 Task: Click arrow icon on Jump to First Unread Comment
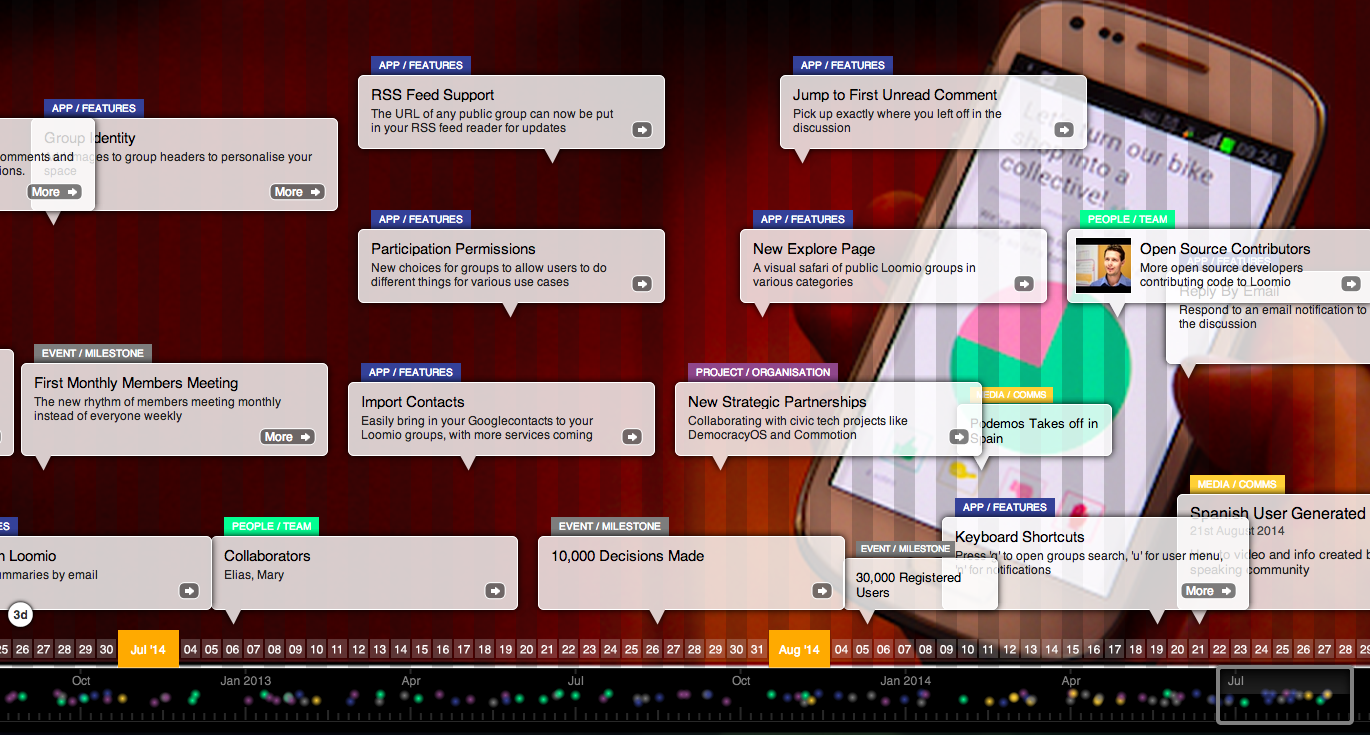[x=1064, y=129]
